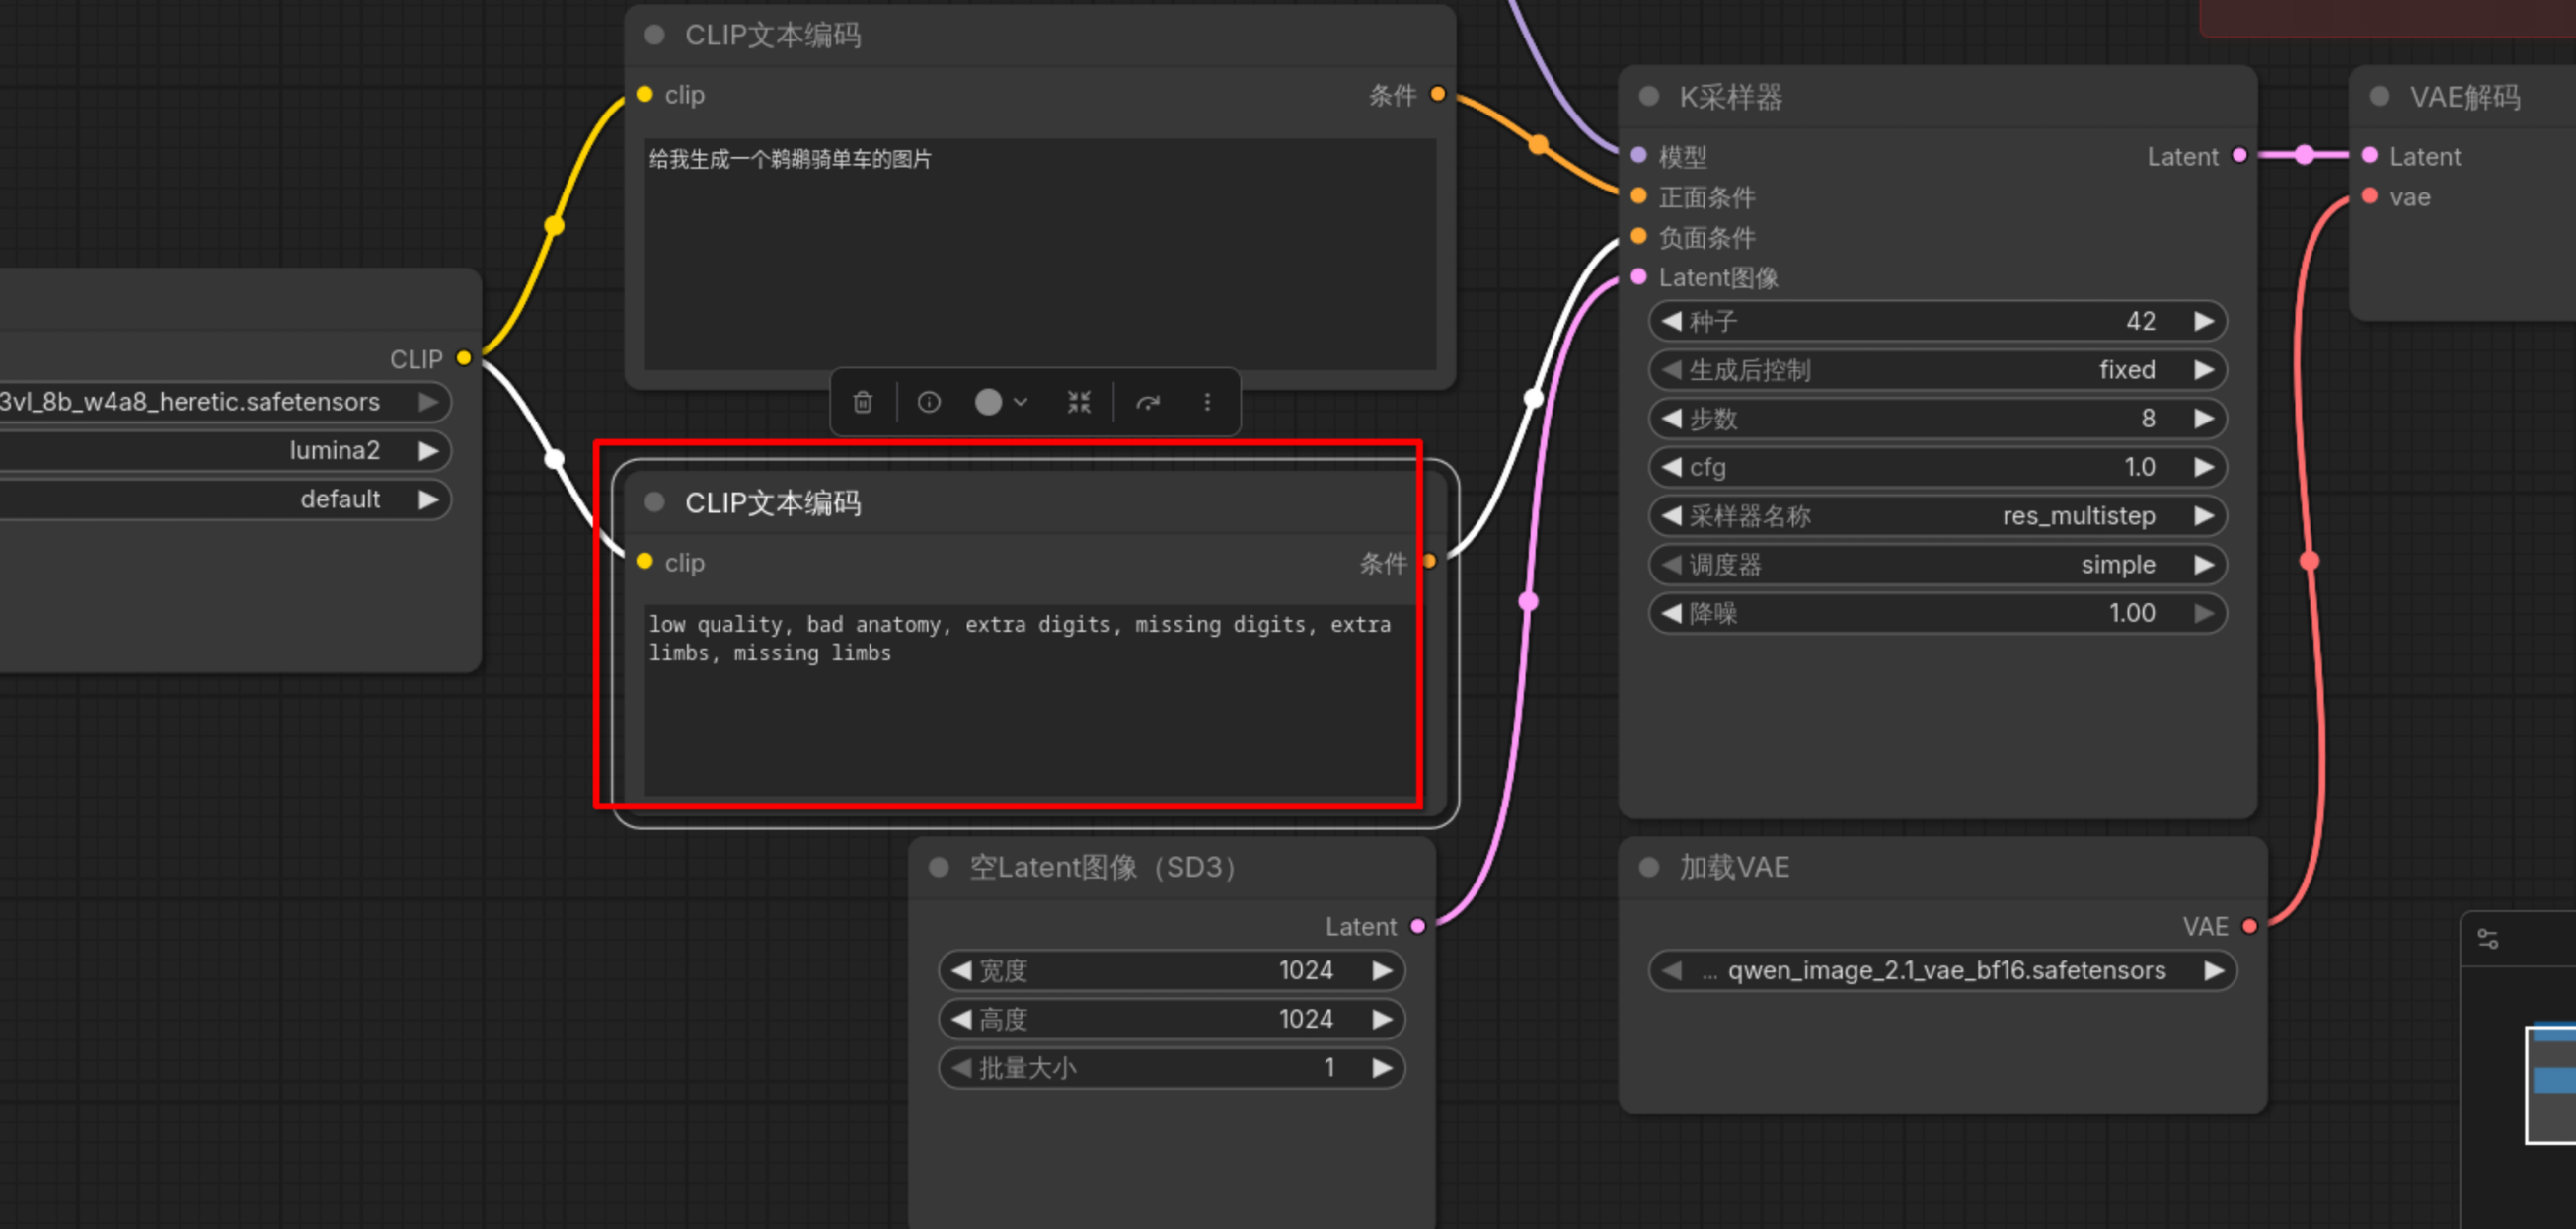Increase 宽度 1024 with right arrow
The height and width of the screenshot is (1229, 2576).
point(1382,971)
